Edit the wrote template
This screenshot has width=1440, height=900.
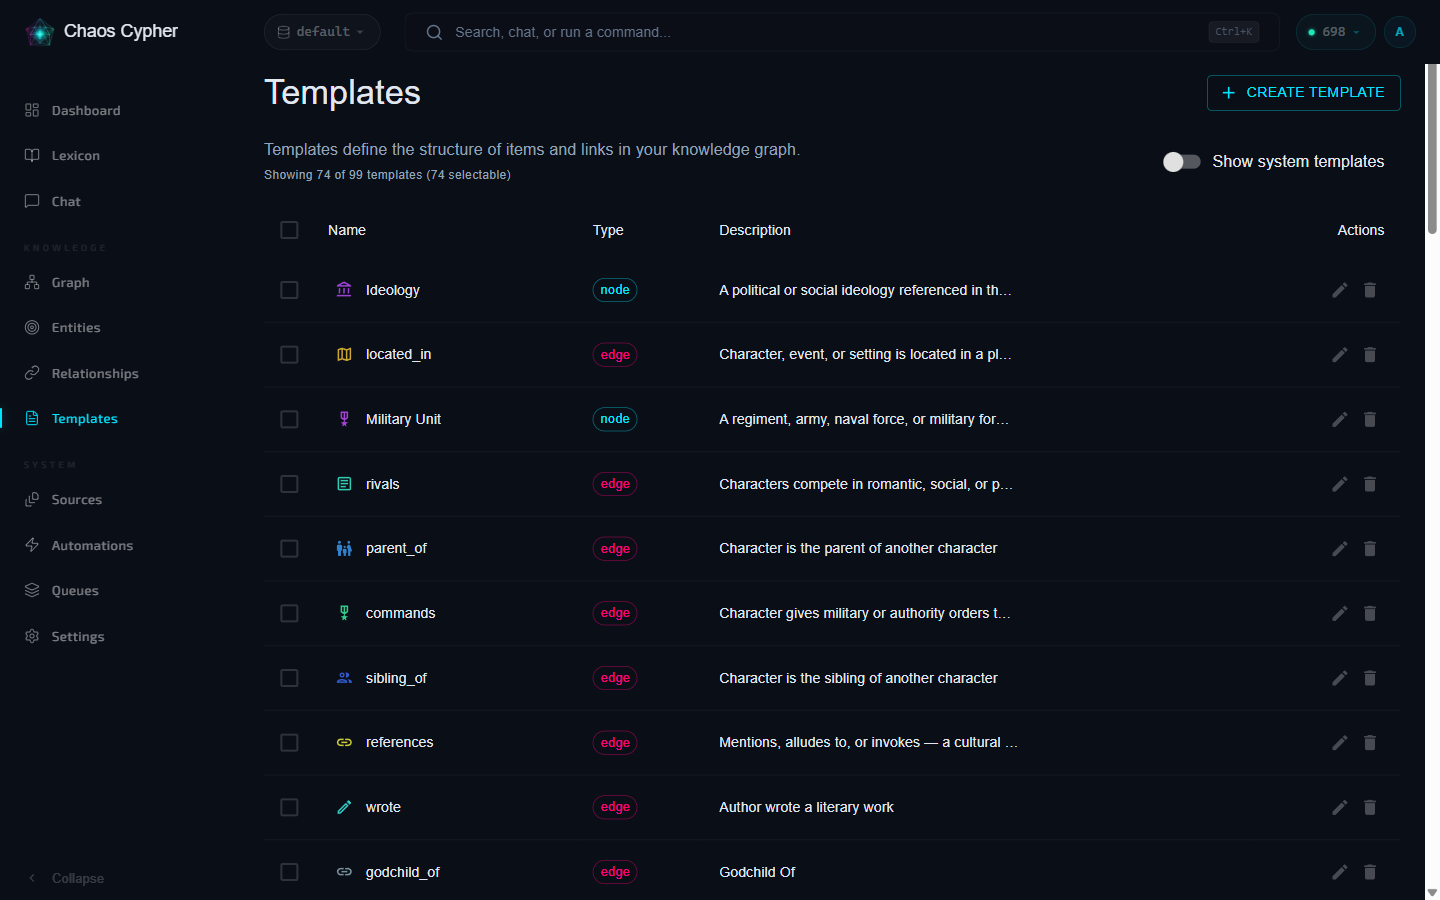pyautogui.click(x=1340, y=807)
